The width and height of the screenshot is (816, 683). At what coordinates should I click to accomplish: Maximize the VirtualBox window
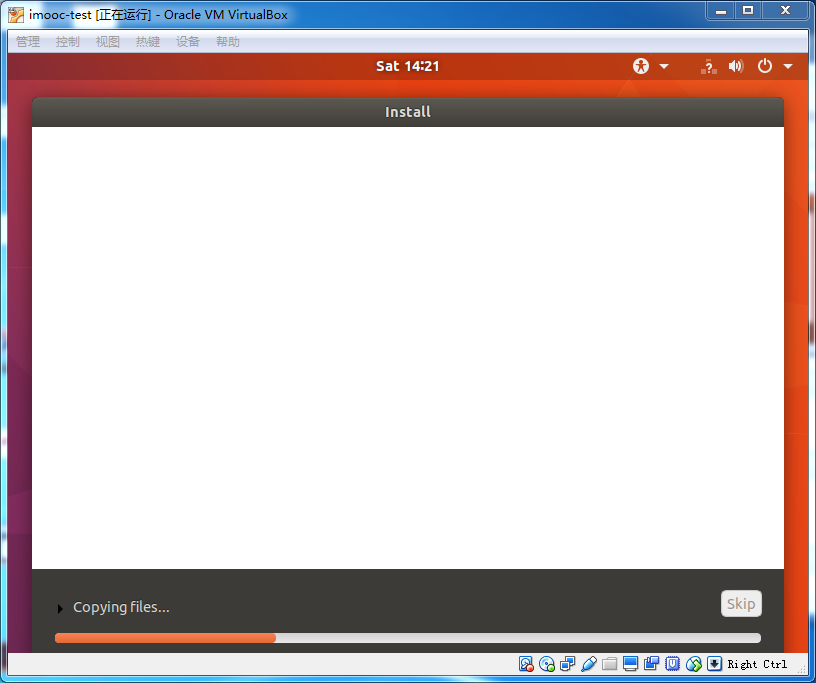748,11
